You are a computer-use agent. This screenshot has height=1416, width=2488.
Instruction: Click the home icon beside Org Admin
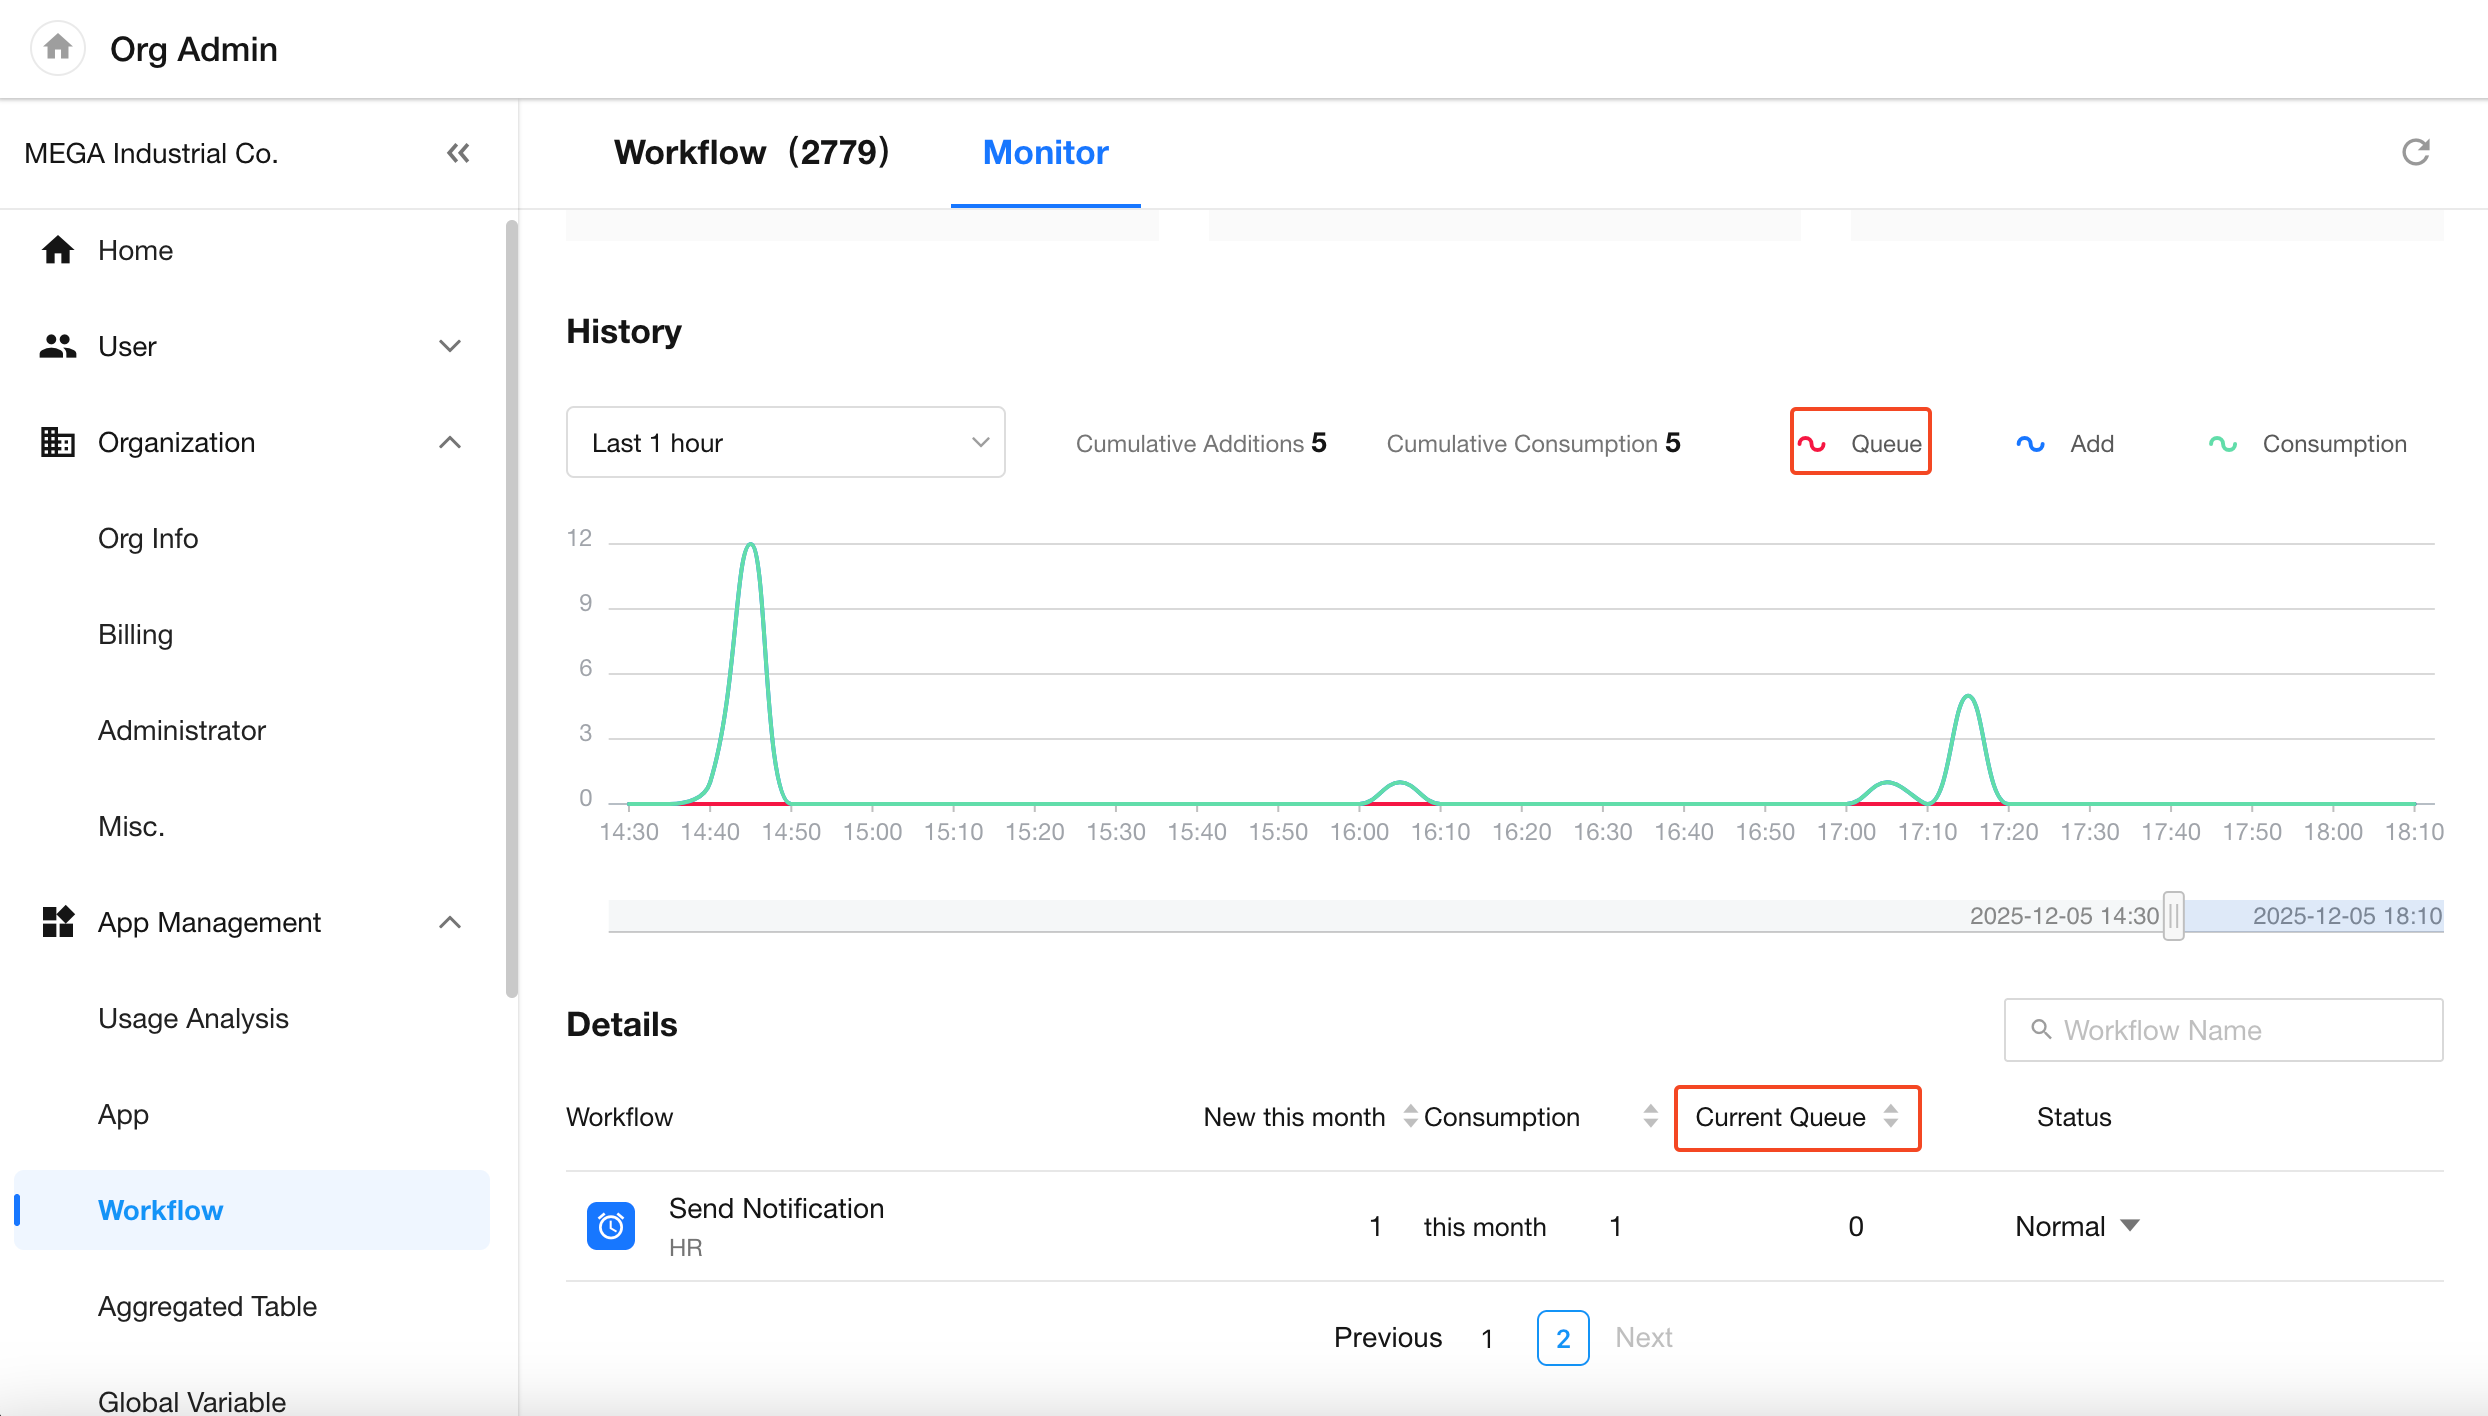tap(58, 47)
